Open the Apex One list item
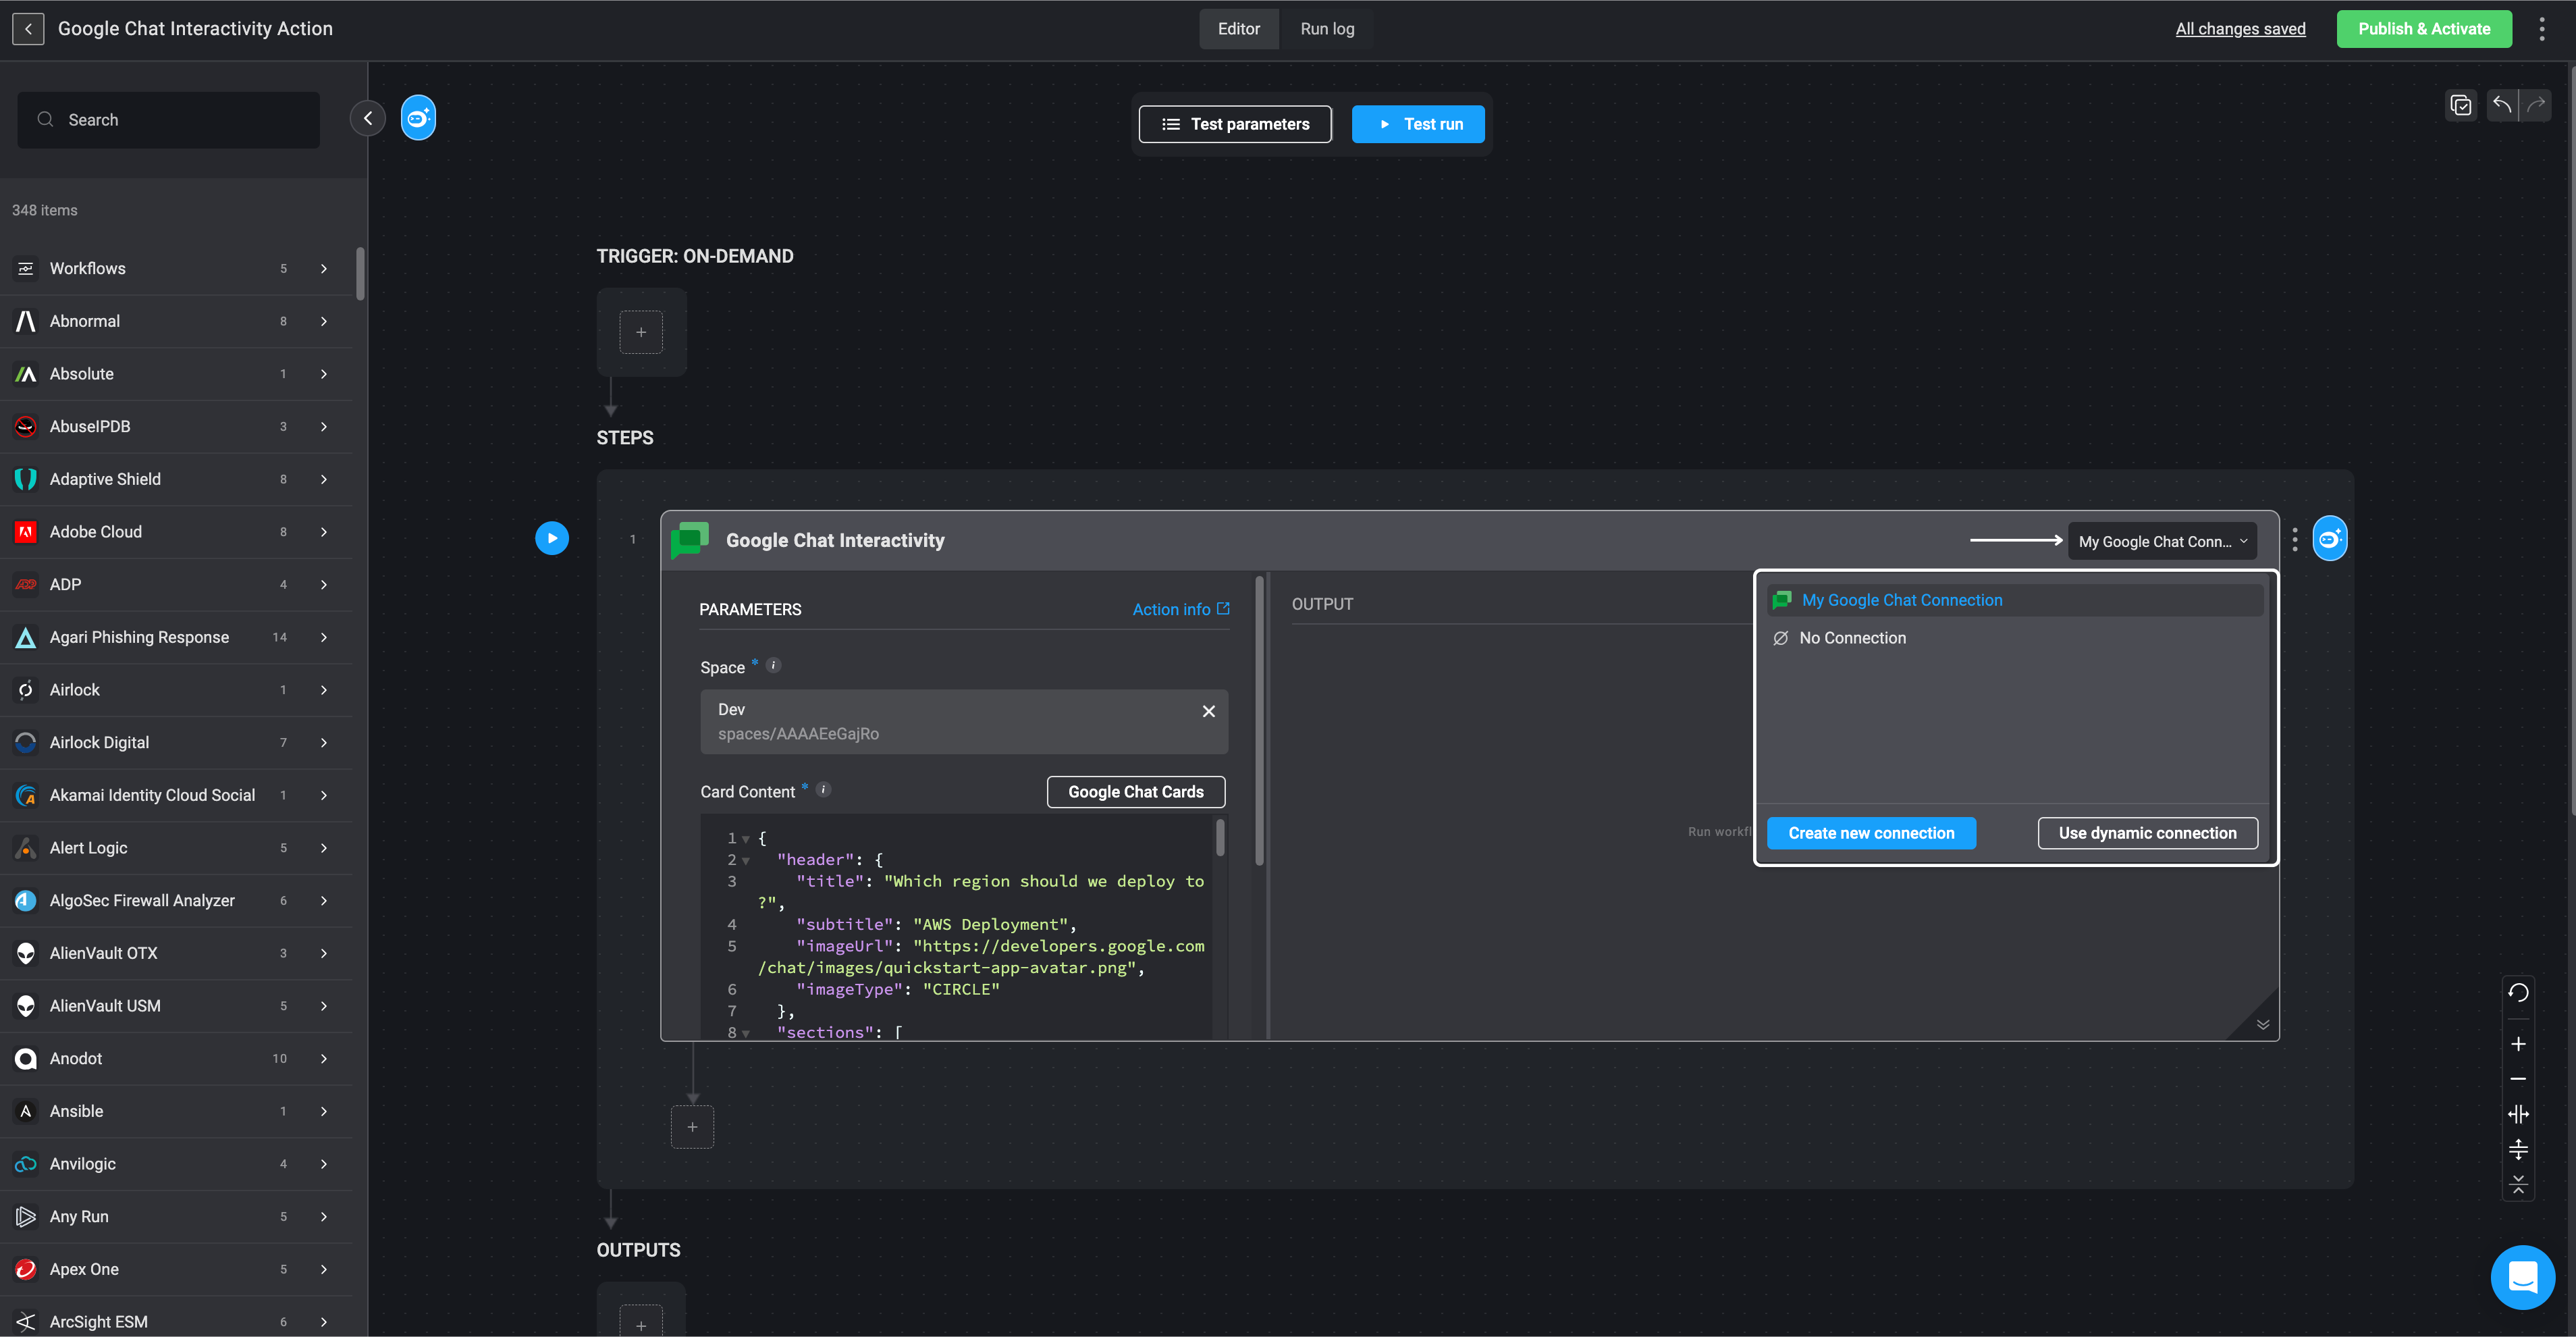 tap(176, 1269)
